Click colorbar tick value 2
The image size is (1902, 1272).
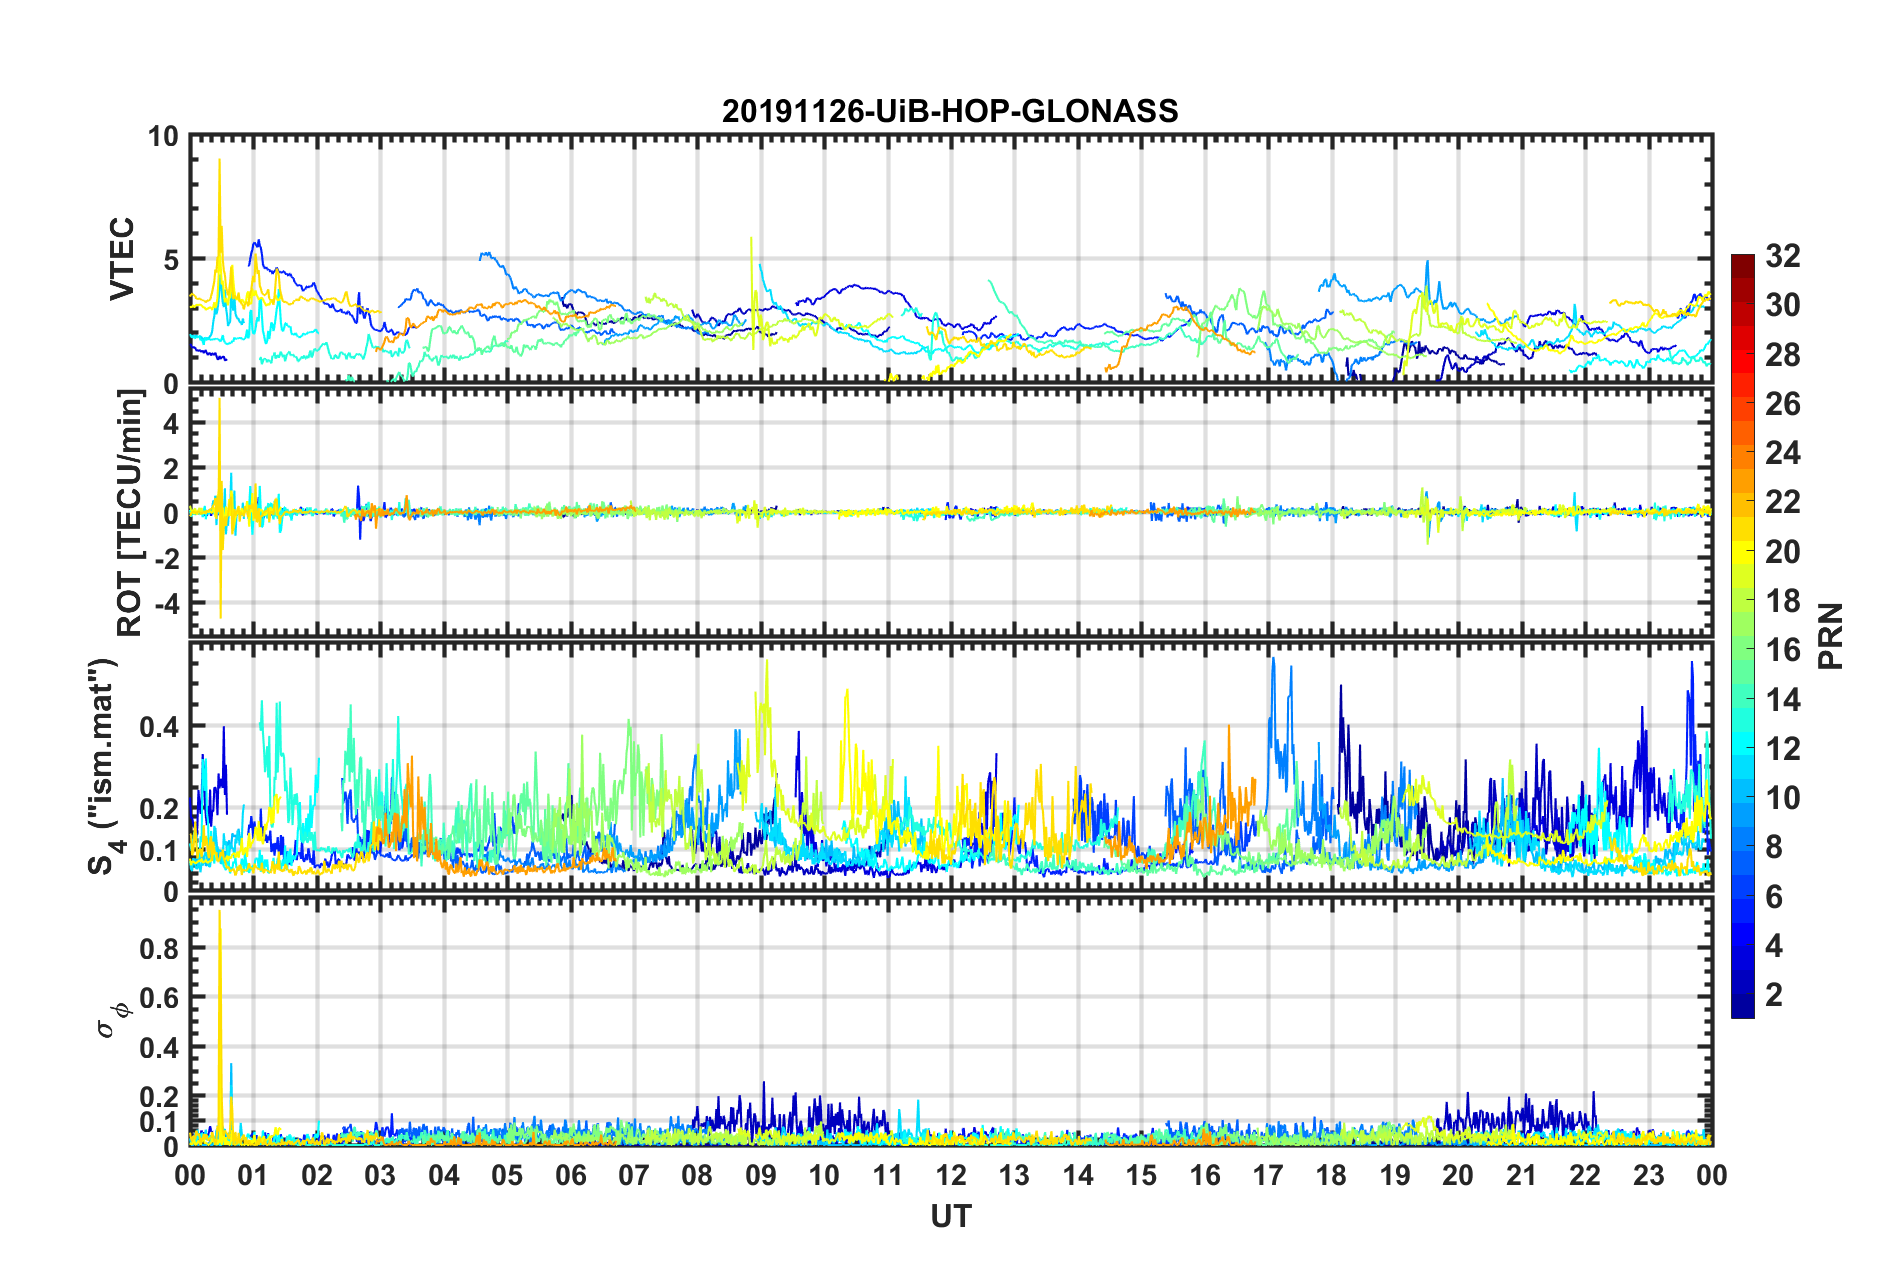(1774, 995)
